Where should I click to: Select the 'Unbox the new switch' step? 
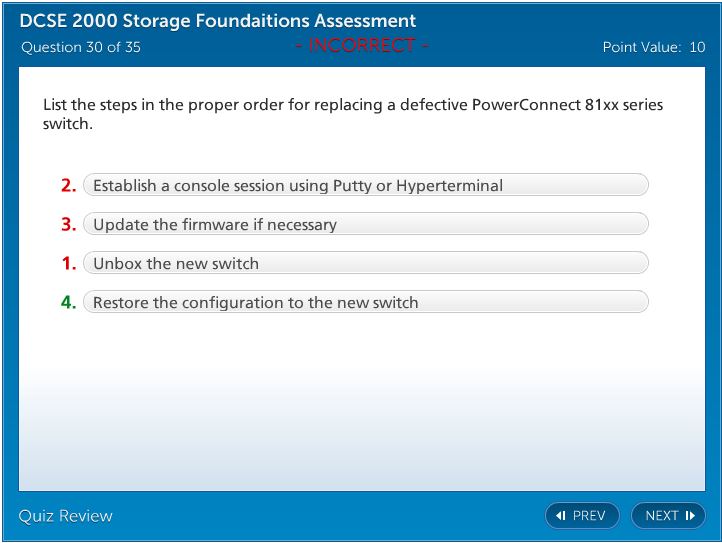coord(366,264)
